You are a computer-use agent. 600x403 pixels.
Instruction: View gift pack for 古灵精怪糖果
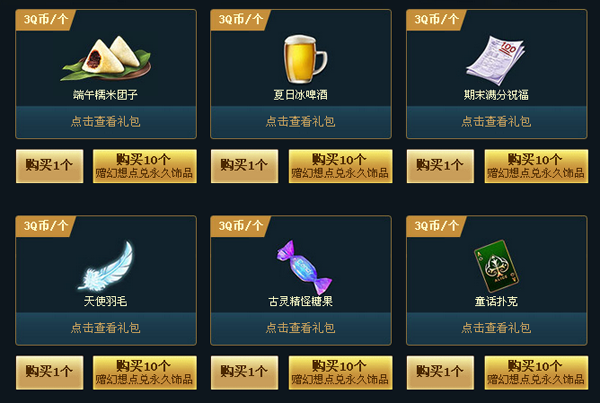coord(301,328)
